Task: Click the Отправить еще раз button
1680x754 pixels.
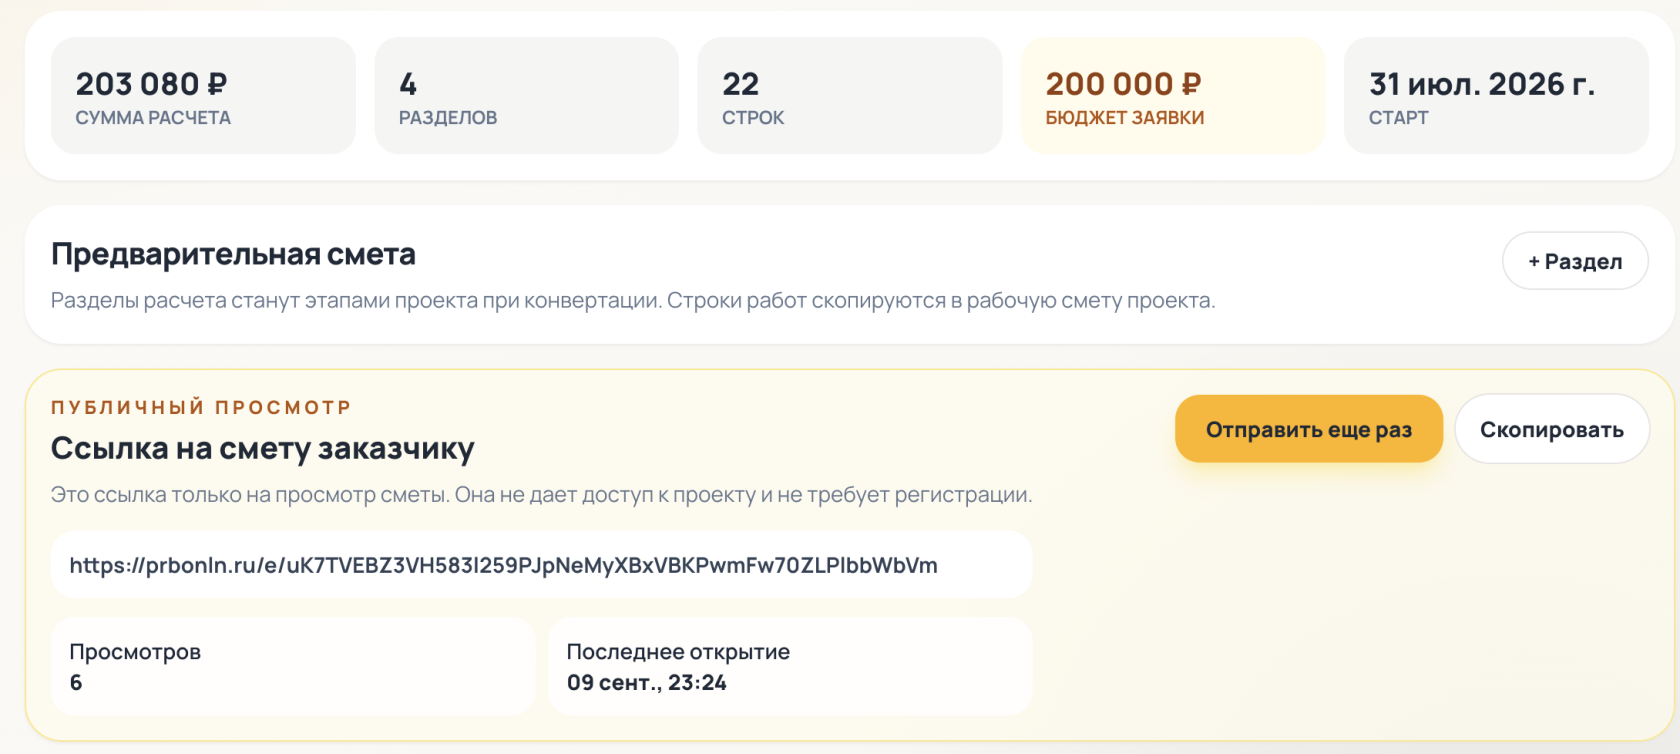Action: (1309, 429)
